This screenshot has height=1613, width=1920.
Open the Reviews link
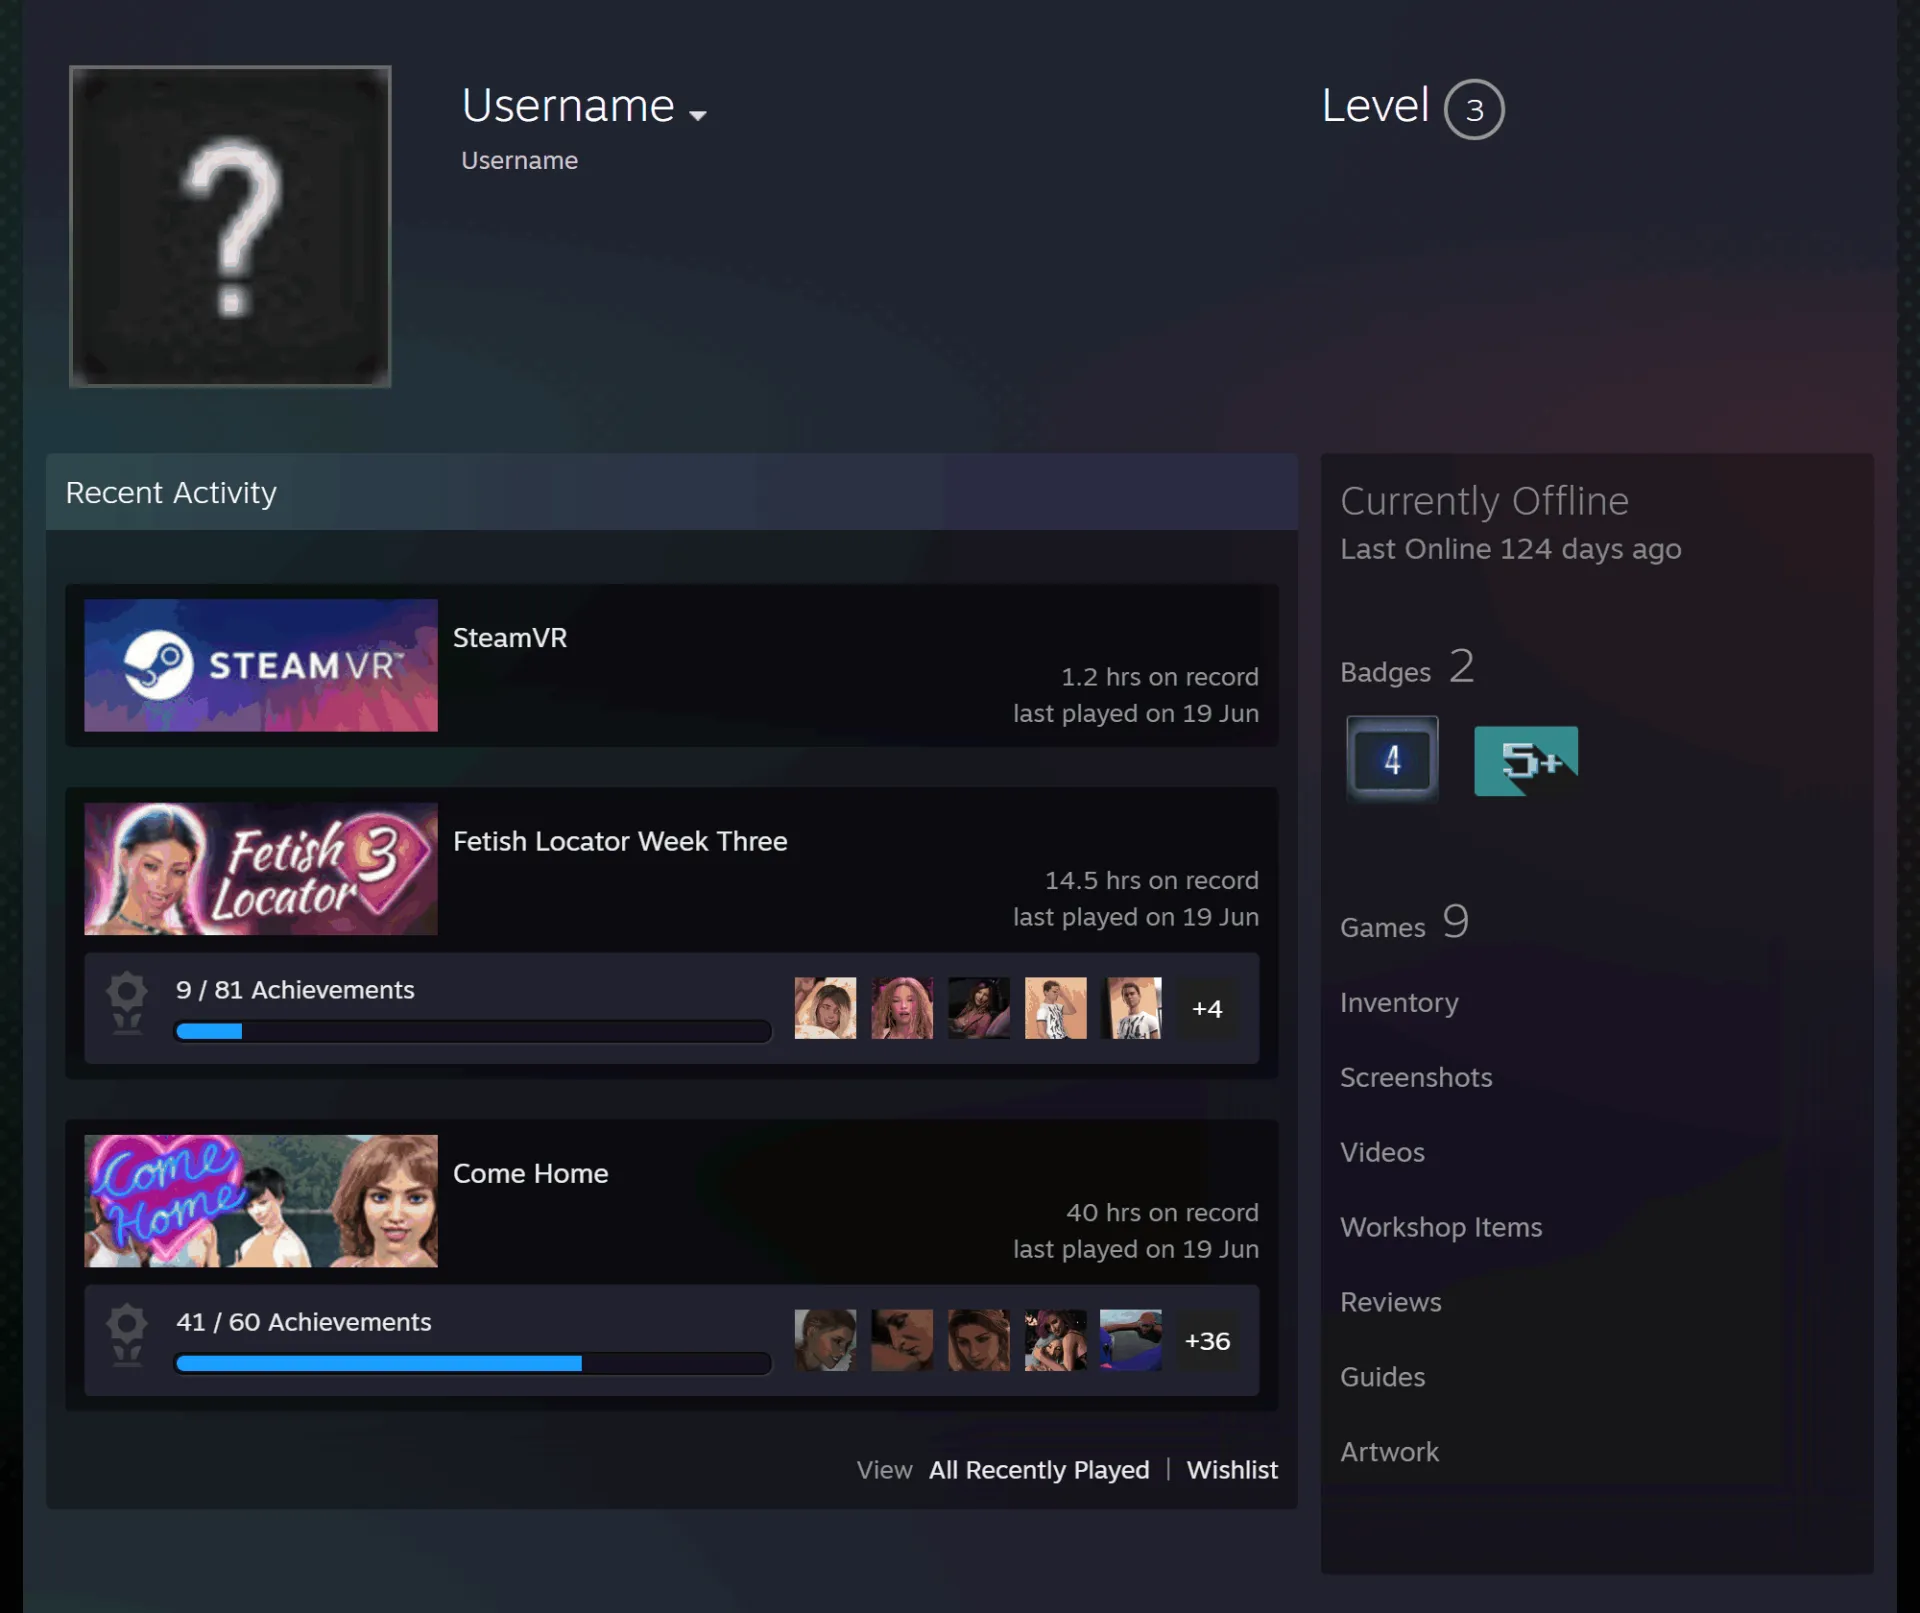point(1391,1303)
